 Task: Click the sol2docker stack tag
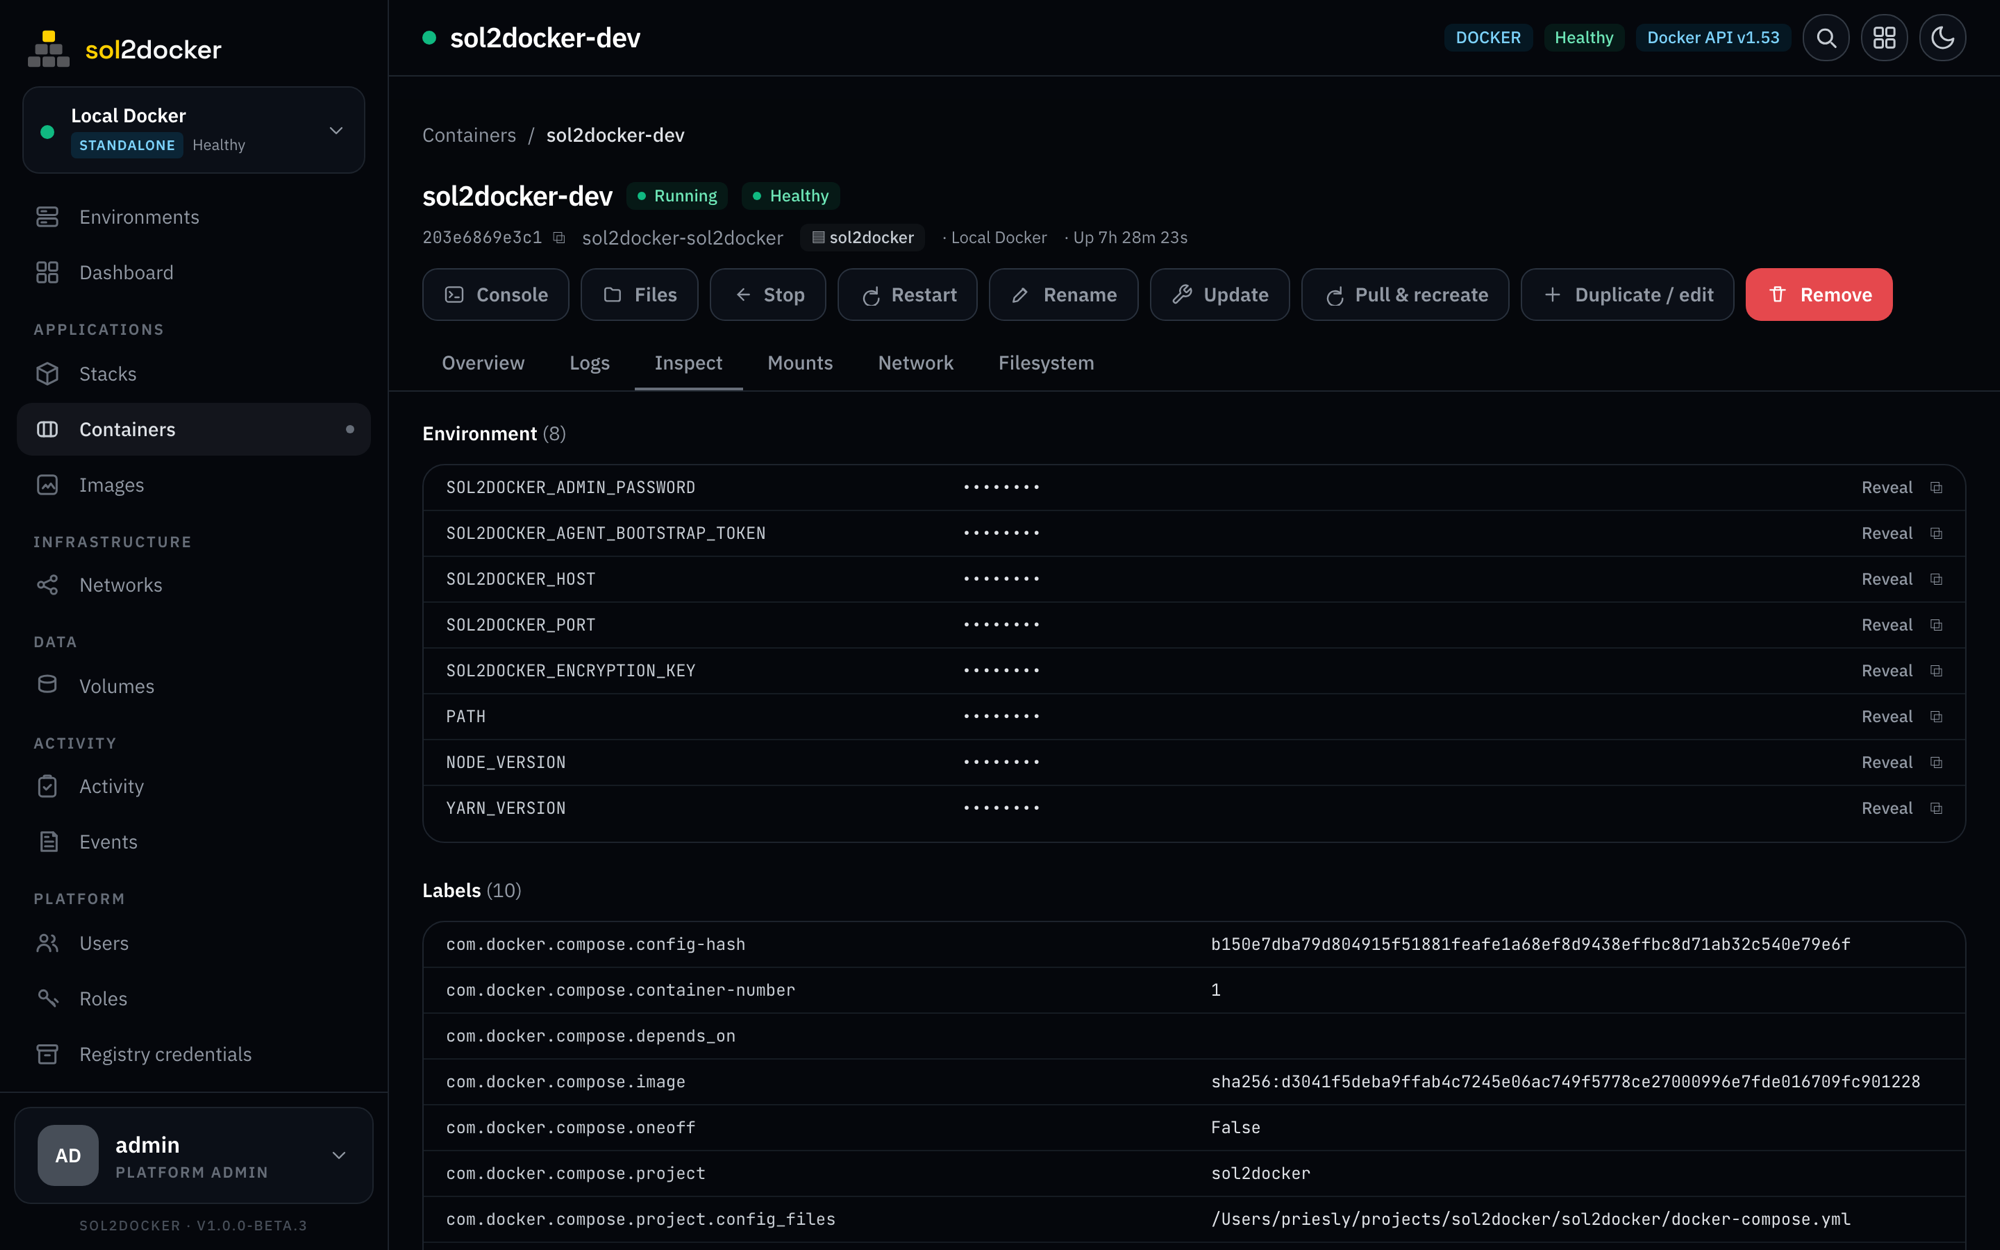pos(863,238)
